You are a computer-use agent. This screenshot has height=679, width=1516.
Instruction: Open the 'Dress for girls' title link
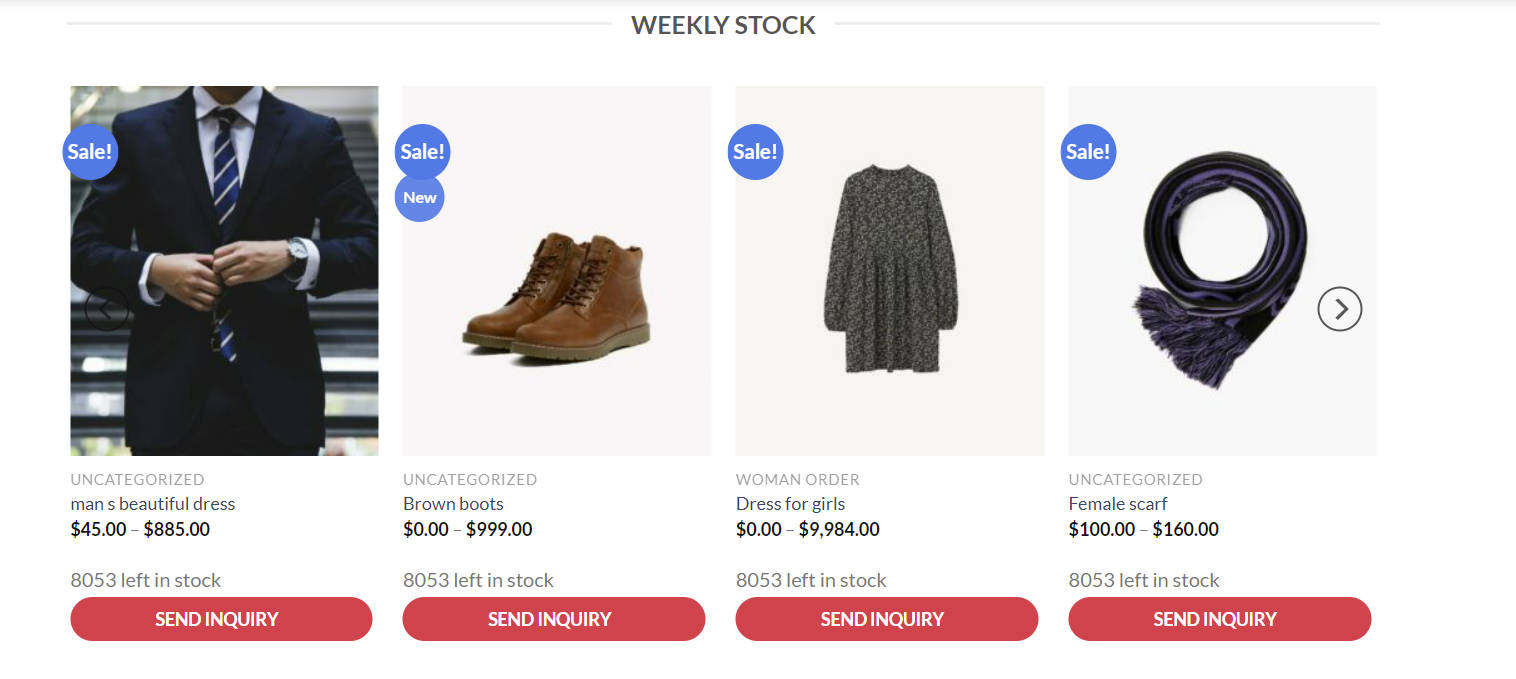pos(790,504)
